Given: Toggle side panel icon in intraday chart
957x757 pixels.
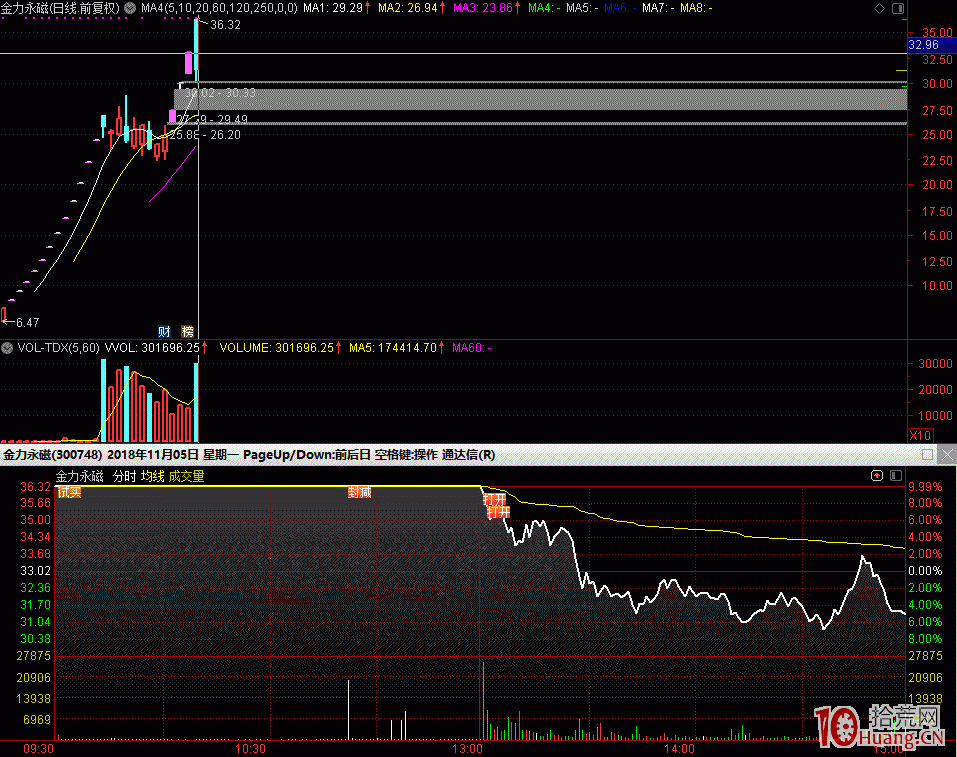Looking at the screenshot, I should pyautogui.click(x=896, y=475).
